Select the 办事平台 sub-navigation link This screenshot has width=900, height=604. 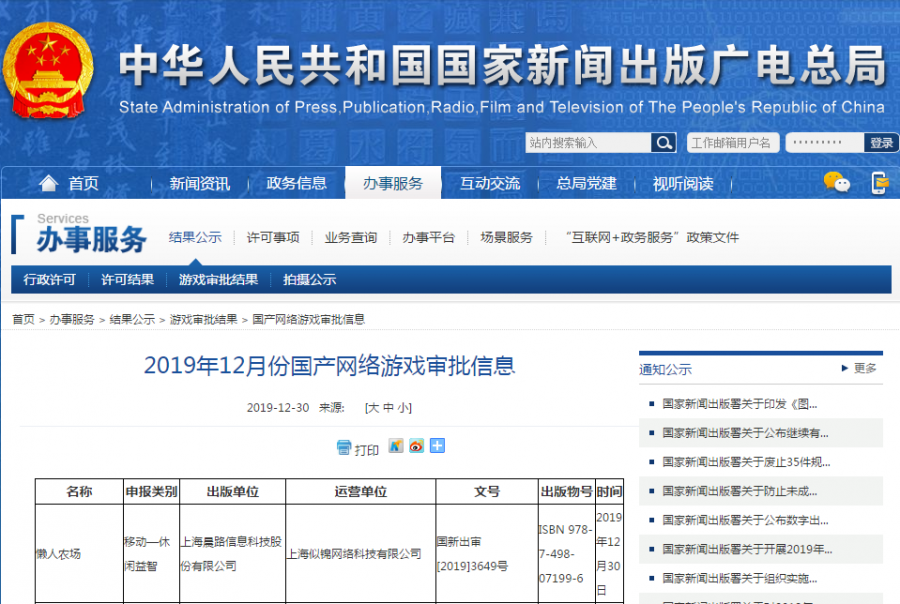tap(429, 237)
